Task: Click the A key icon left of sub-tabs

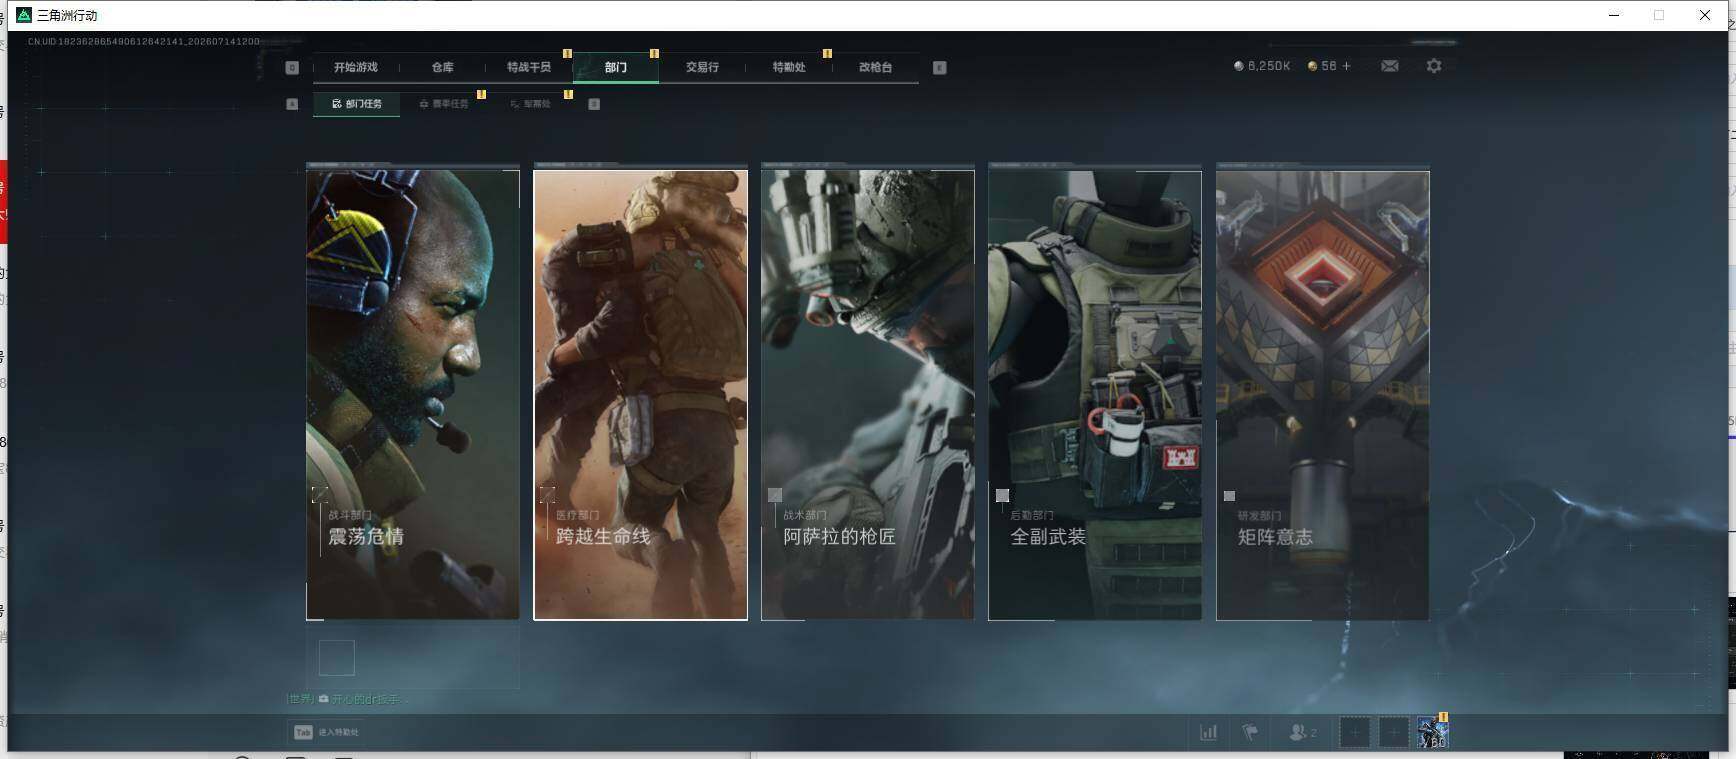Action: 292,104
